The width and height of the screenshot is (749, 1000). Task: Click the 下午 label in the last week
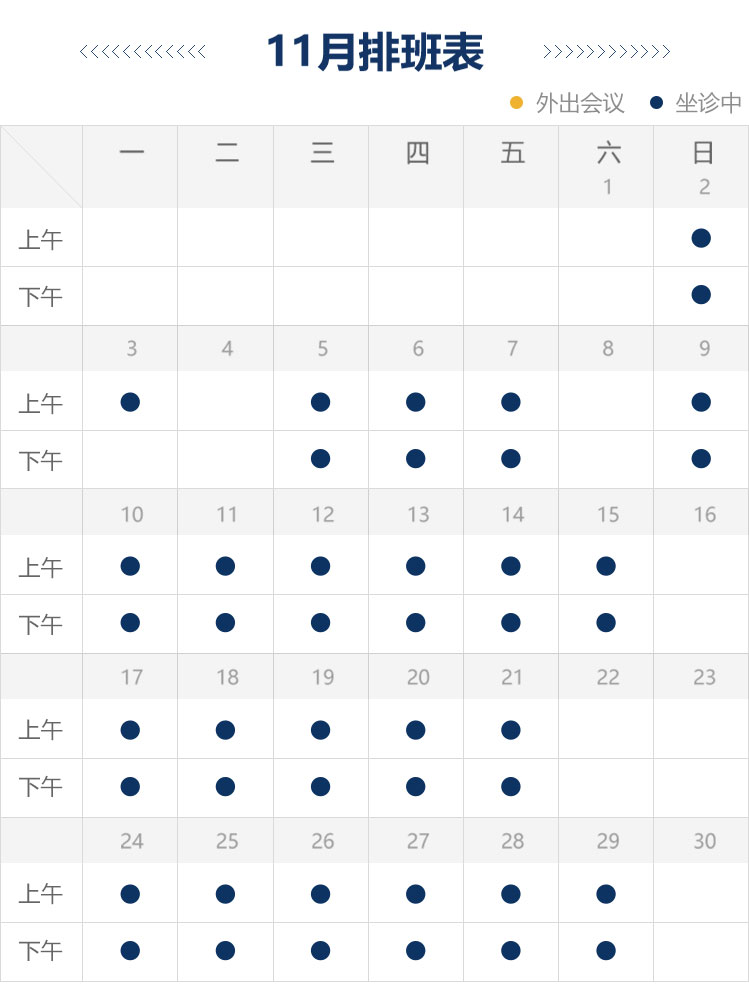[41, 952]
